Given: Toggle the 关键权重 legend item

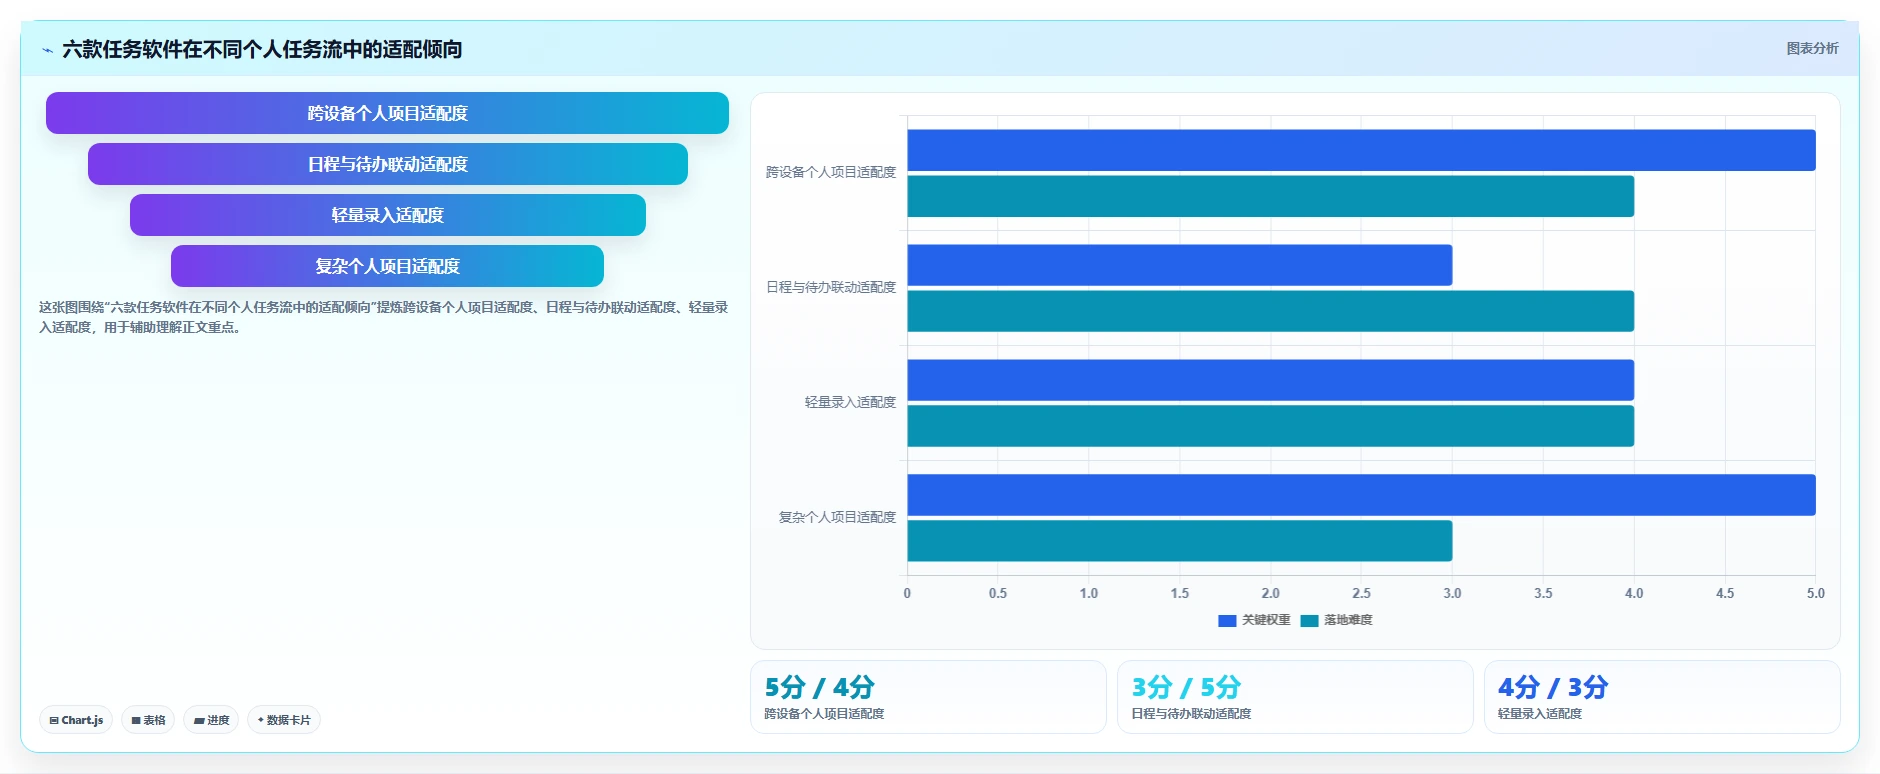Looking at the screenshot, I should [1254, 620].
